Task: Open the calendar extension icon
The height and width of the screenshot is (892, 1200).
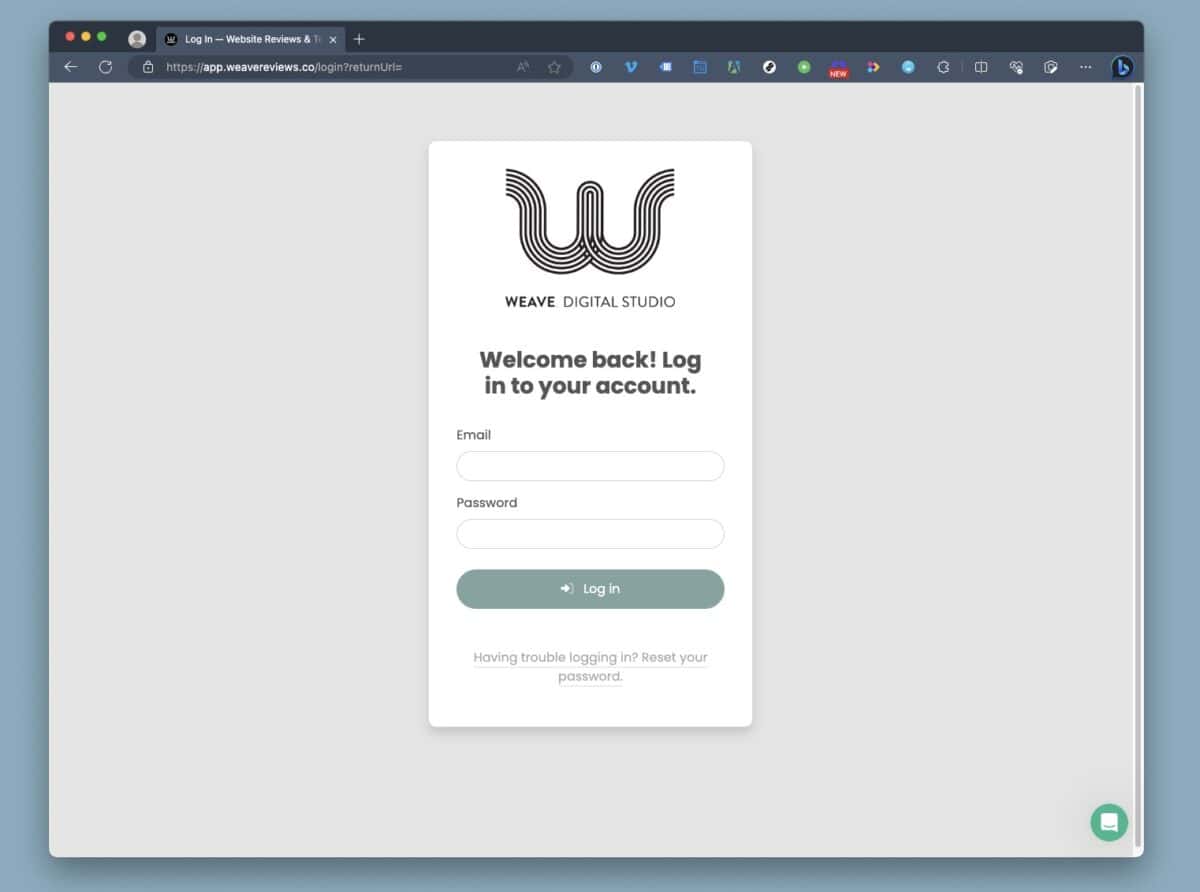Action: click(699, 67)
